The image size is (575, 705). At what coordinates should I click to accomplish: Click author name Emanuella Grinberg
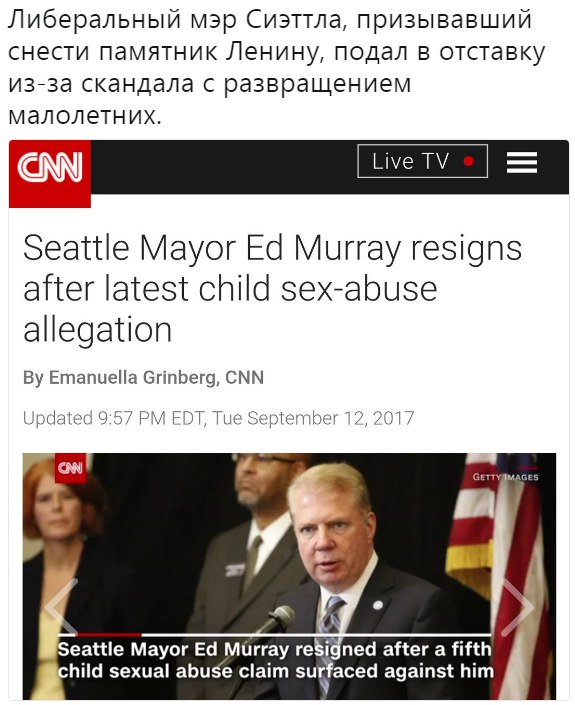(131, 377)
